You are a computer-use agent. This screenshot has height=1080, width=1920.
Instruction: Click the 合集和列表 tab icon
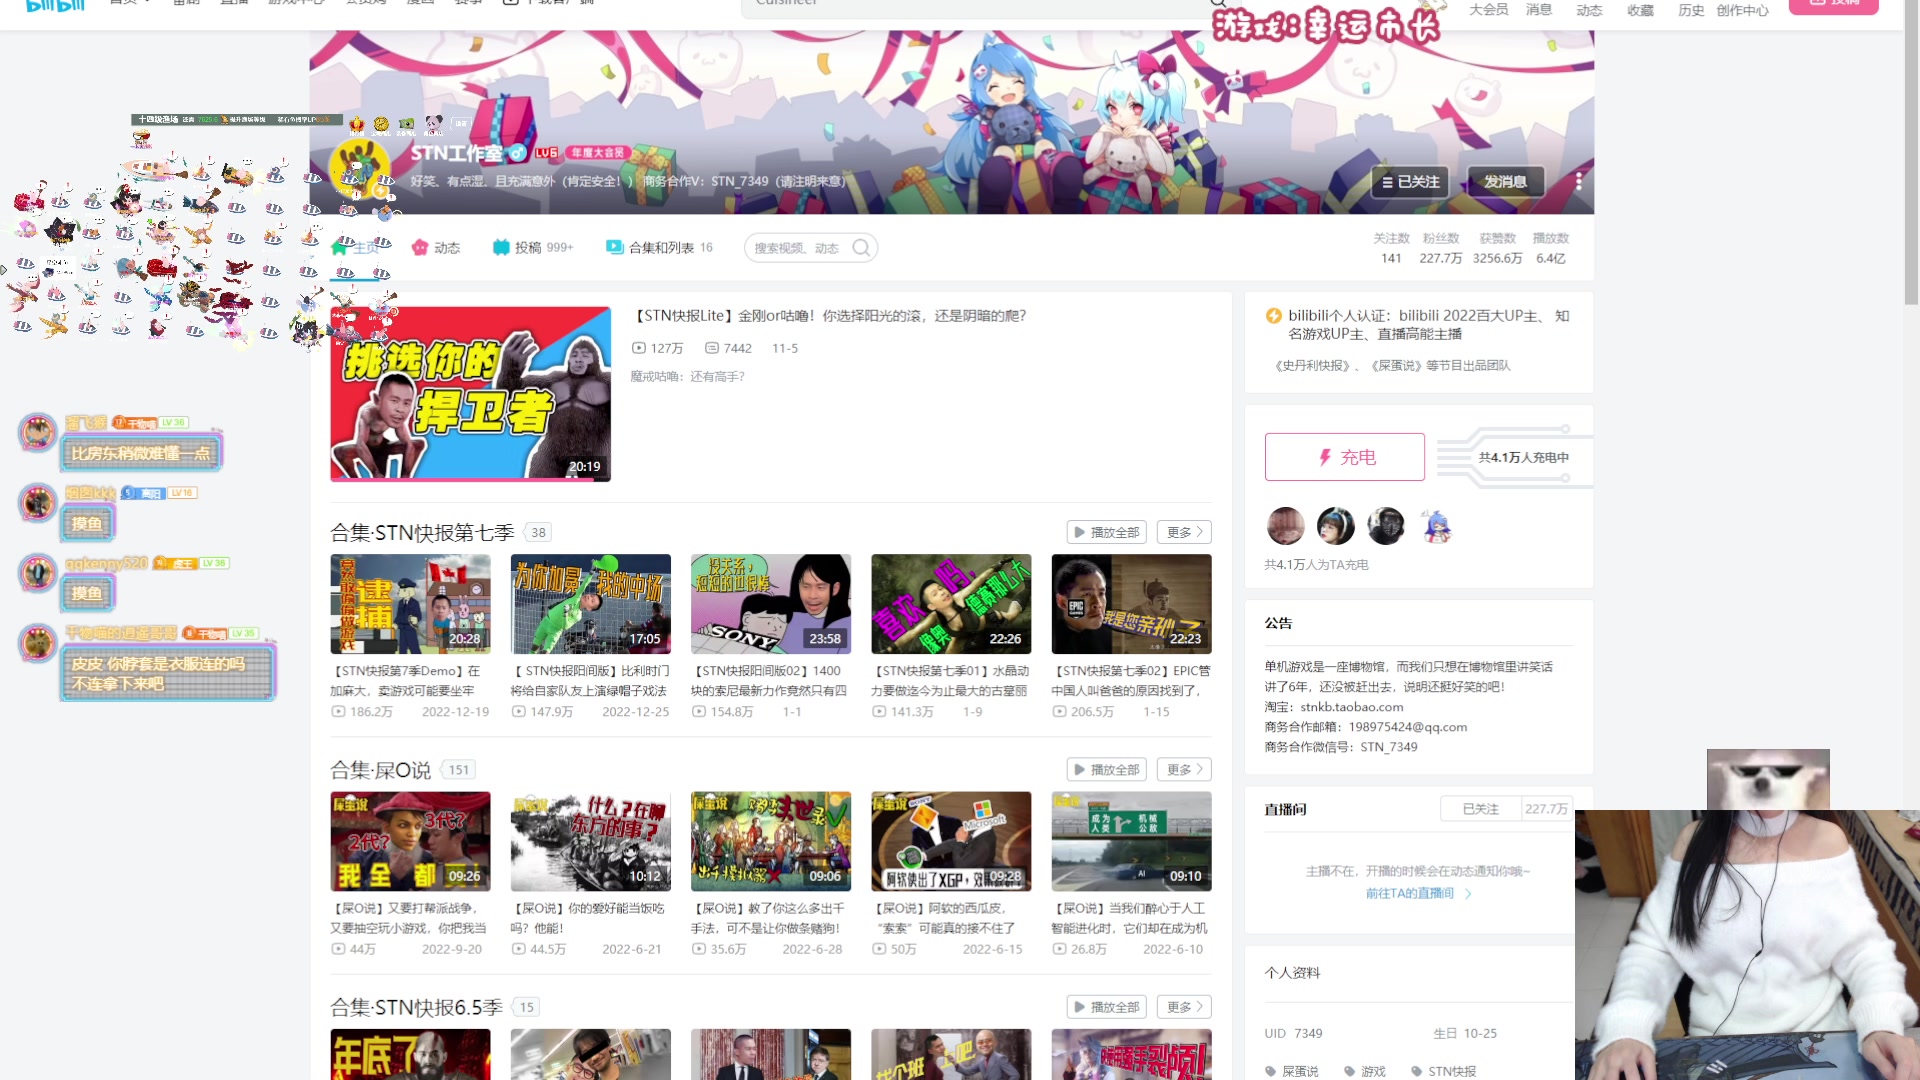point(613,247)
